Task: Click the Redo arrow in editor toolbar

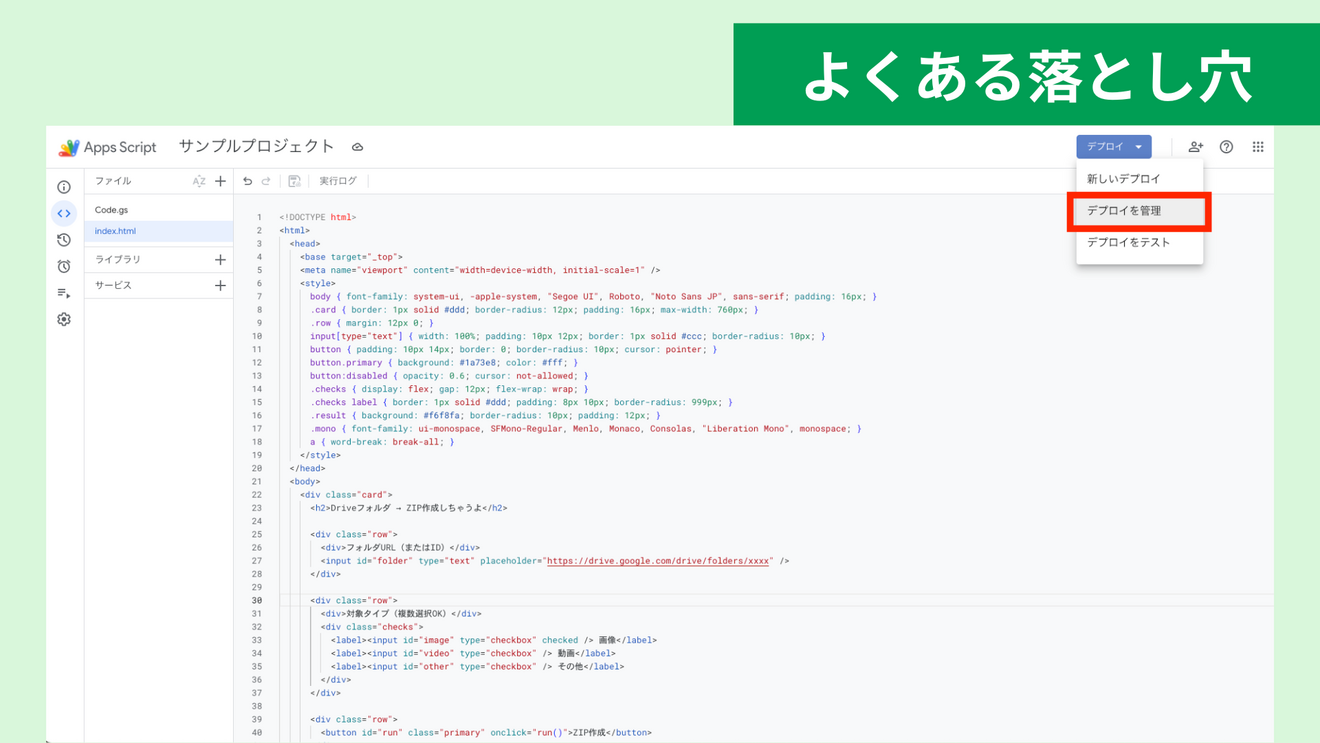Action: coord(266,181)
